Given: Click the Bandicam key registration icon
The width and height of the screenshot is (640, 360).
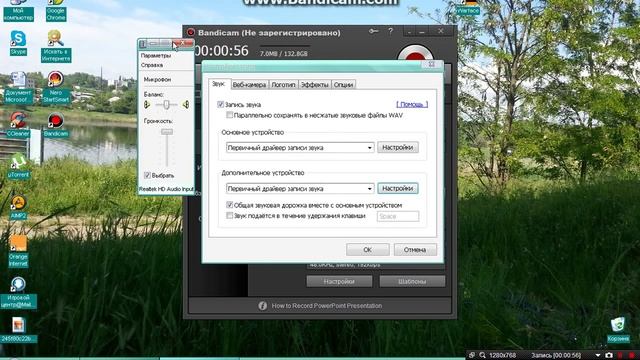Looking at the screenshot, I should click(x=373, y=31).
